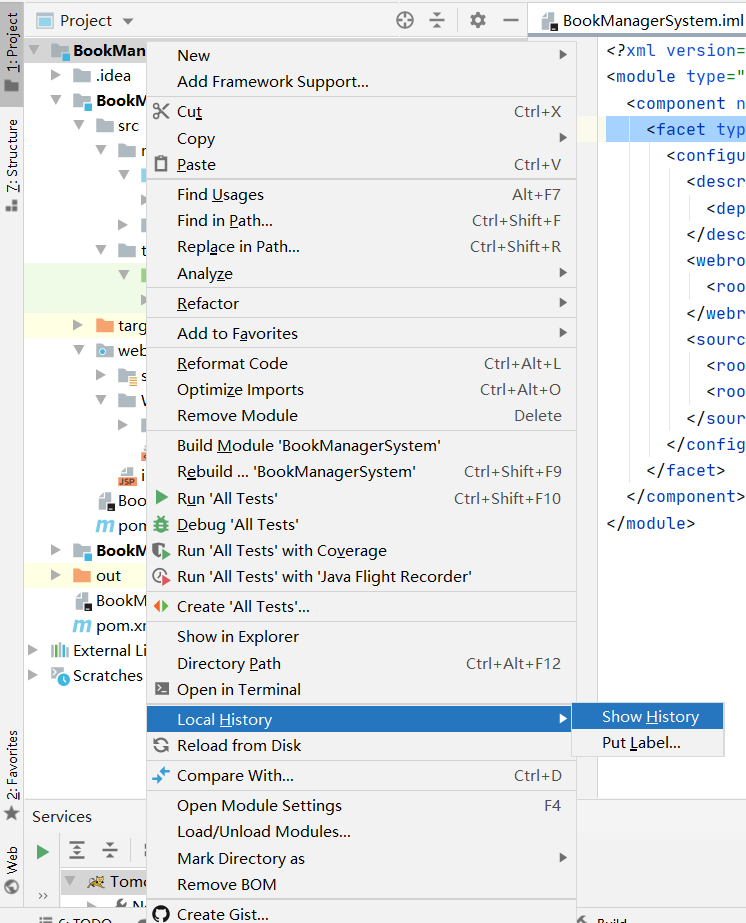Open the Add to Favorites submenu
Viewport: 746px width, 923px height.
coord(361,333)
